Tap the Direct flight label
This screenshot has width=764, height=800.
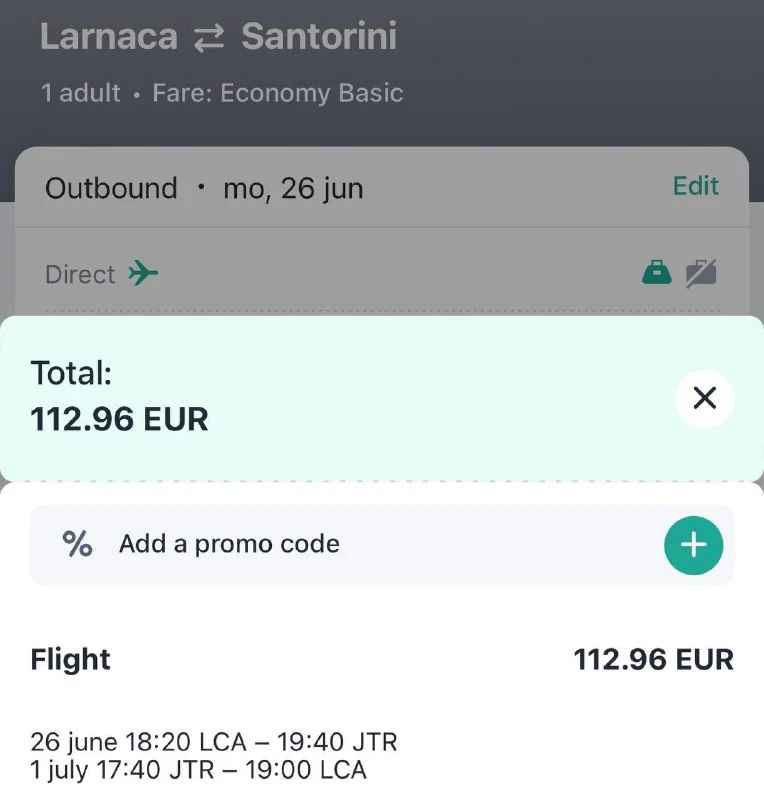(x=80, y=274)
